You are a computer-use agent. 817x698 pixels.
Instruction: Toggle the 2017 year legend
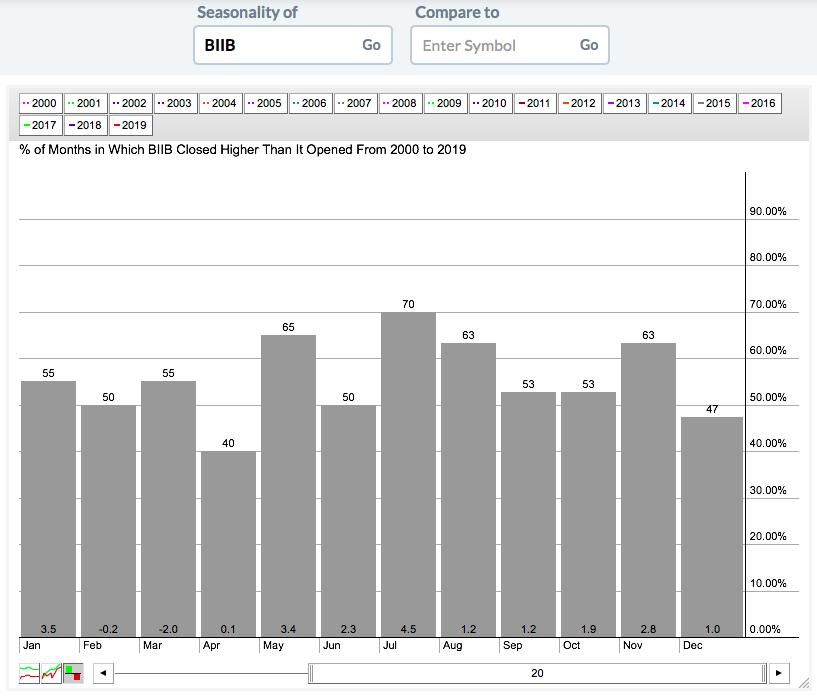tap(41, 125)
